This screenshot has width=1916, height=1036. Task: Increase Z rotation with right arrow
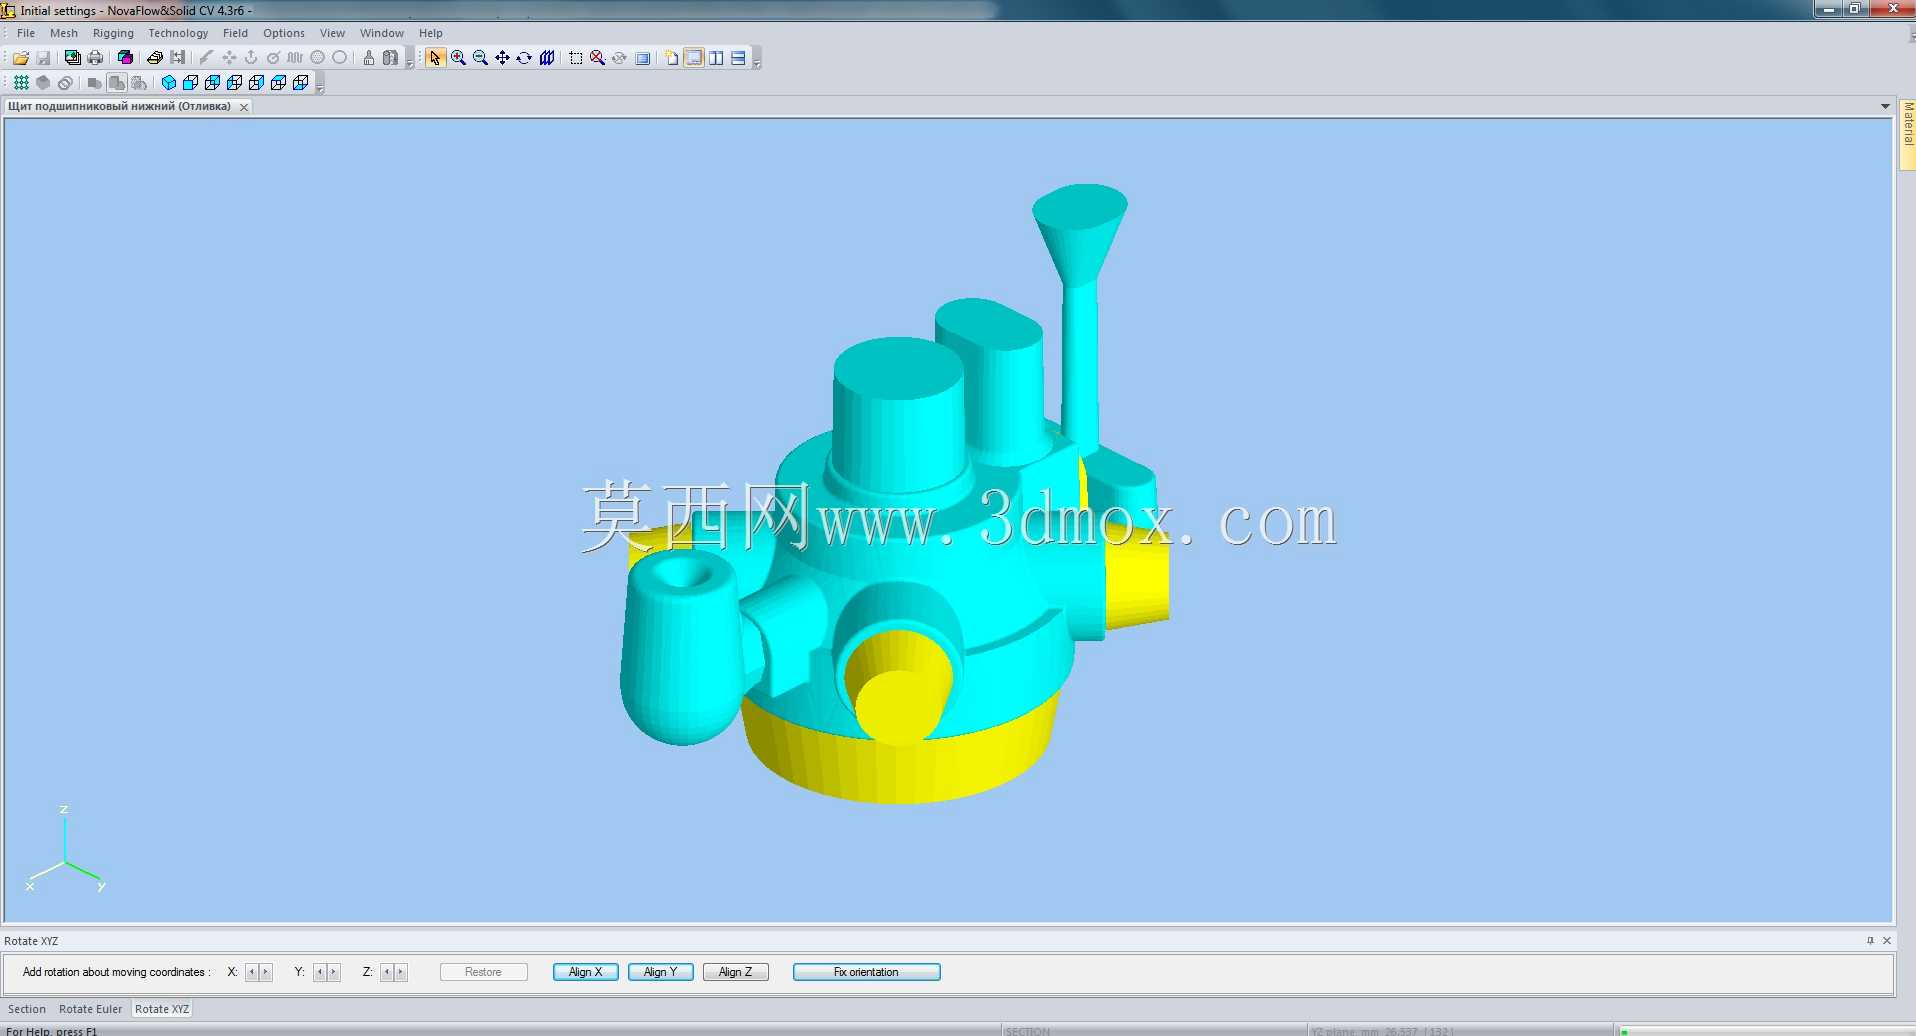(400, 972)
